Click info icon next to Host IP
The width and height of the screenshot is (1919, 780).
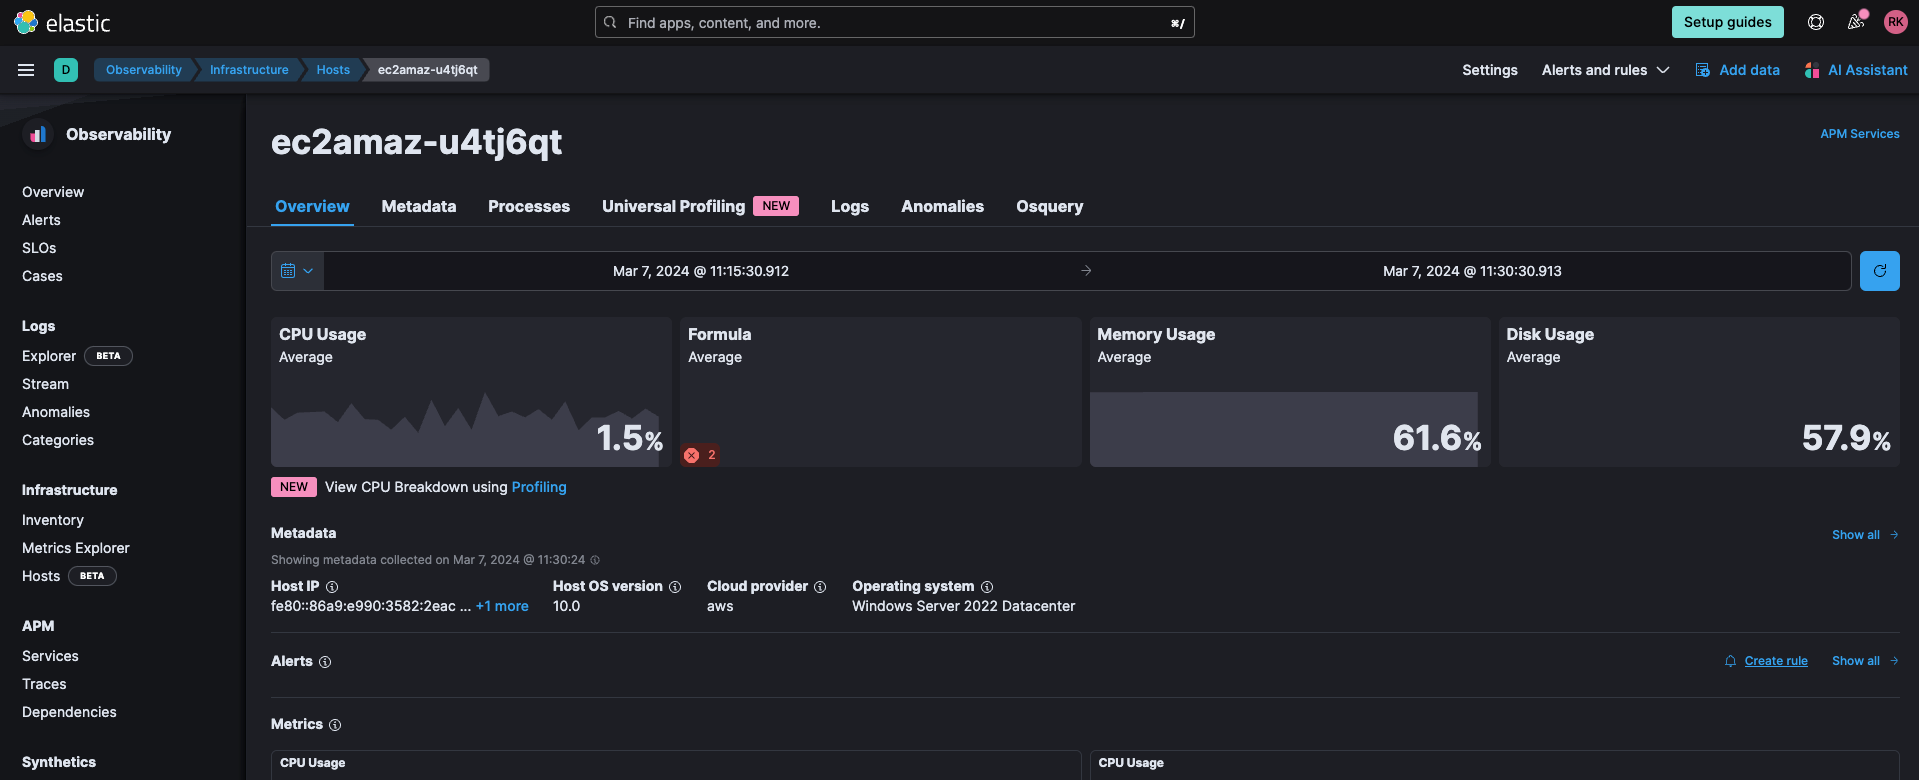(332, 587)
